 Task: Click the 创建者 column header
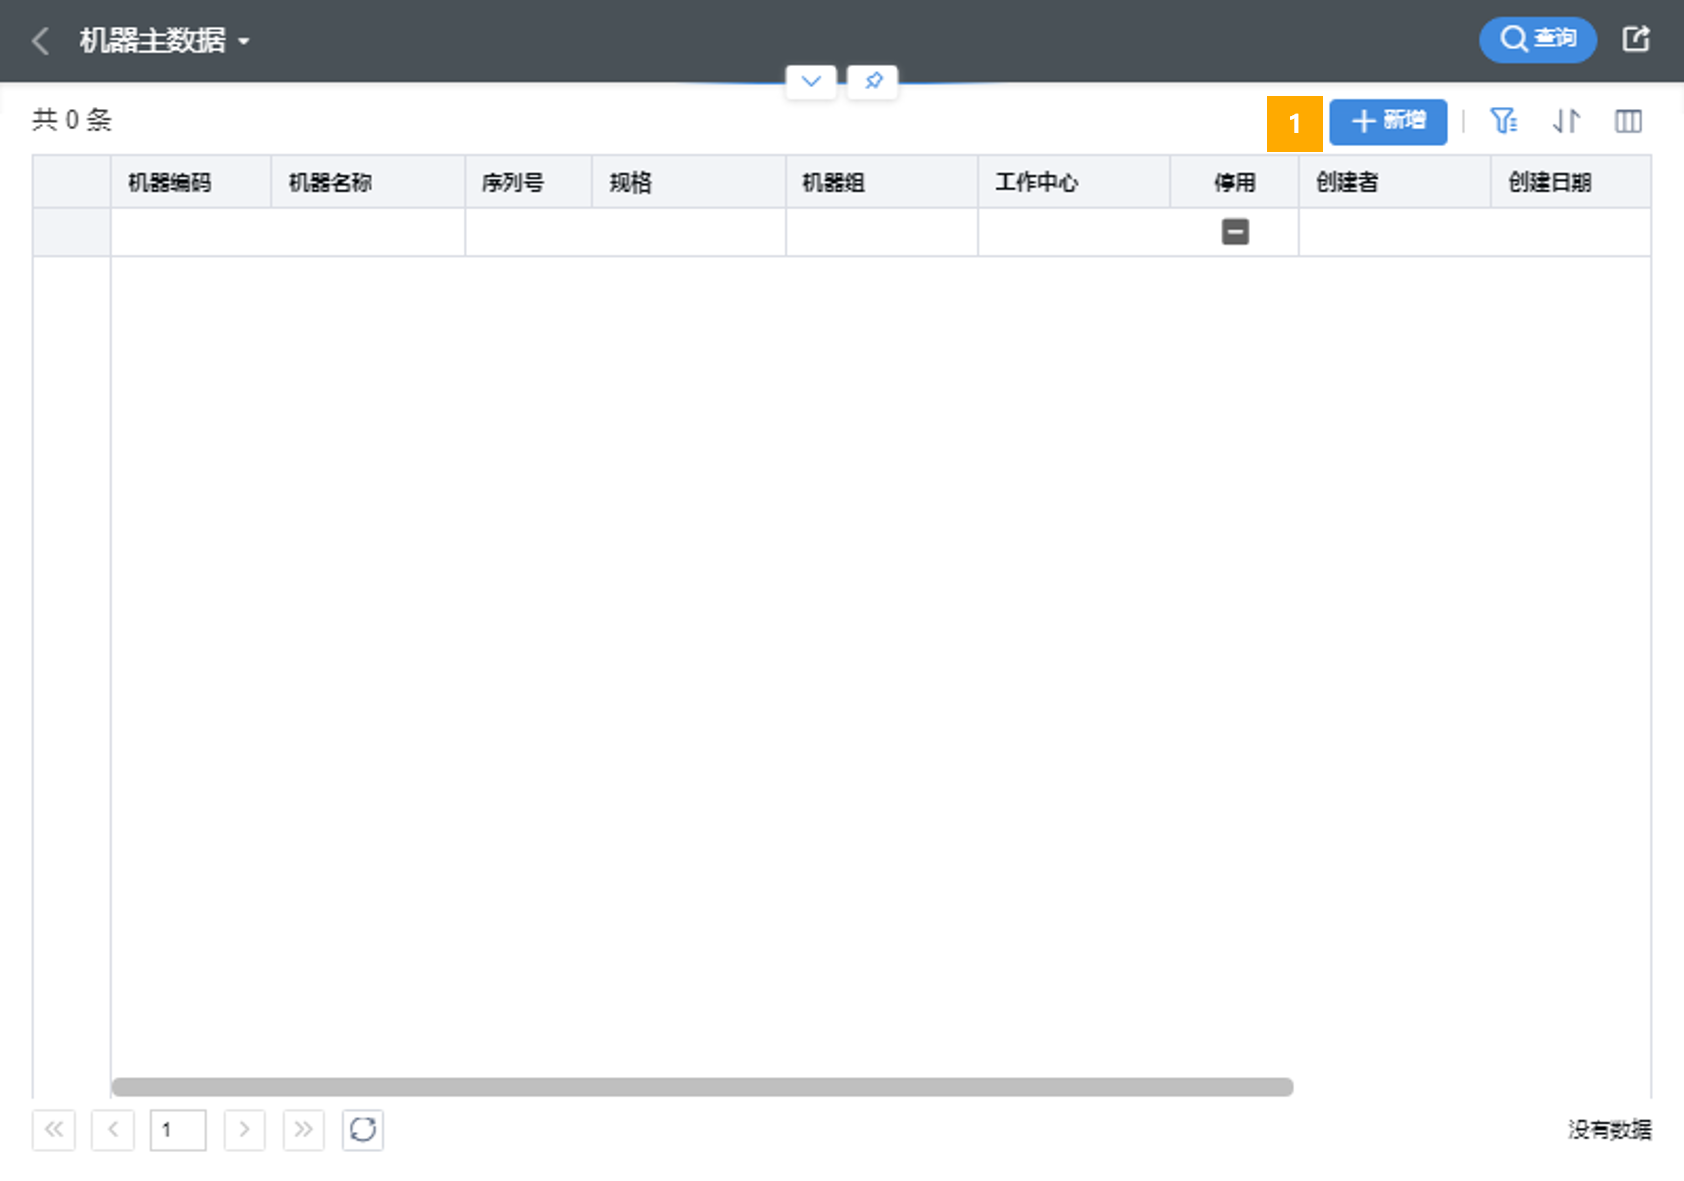coord(1395,182)
